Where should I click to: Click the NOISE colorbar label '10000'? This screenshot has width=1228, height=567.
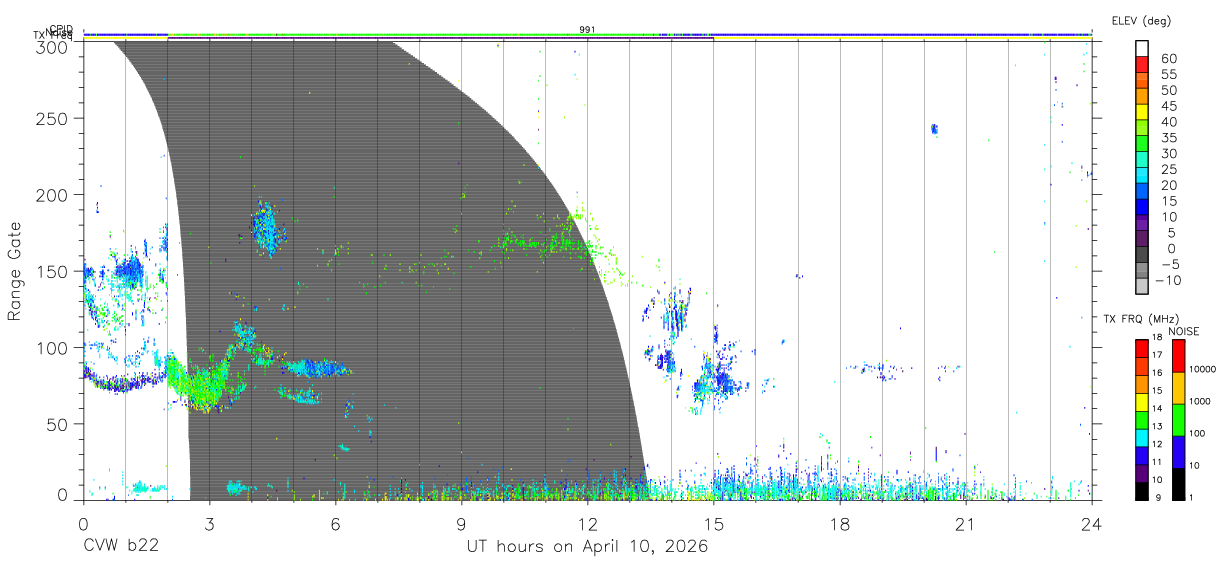1205,372
